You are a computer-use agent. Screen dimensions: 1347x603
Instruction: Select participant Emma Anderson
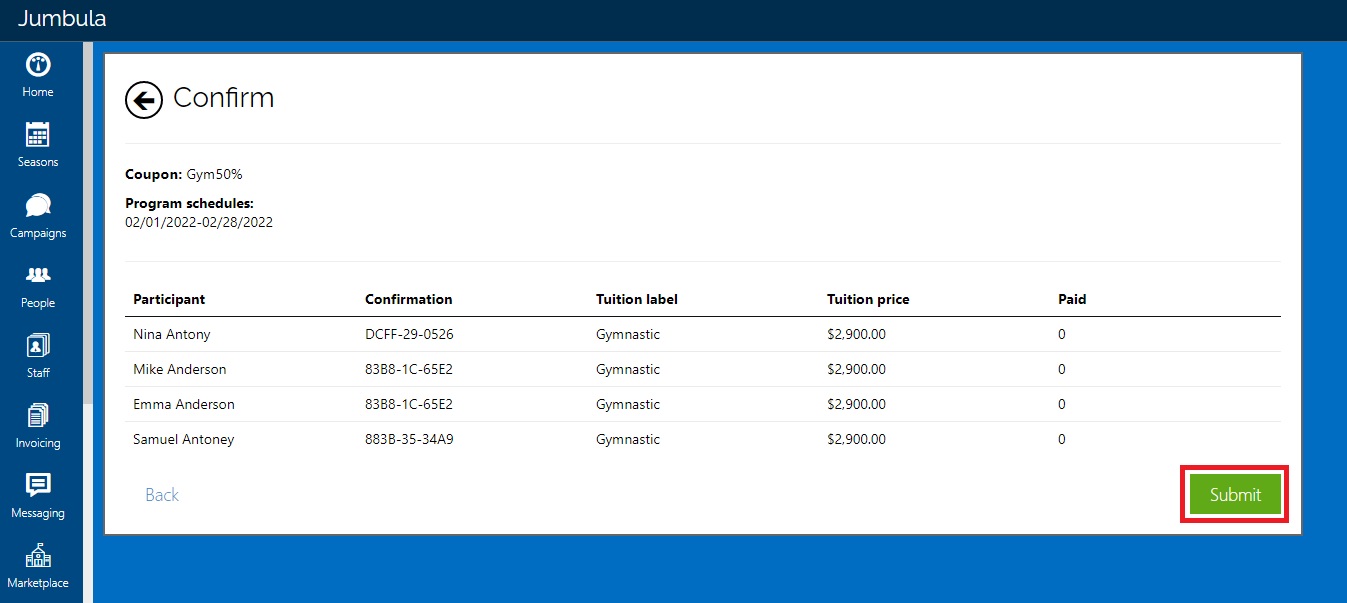coord(184,404)
